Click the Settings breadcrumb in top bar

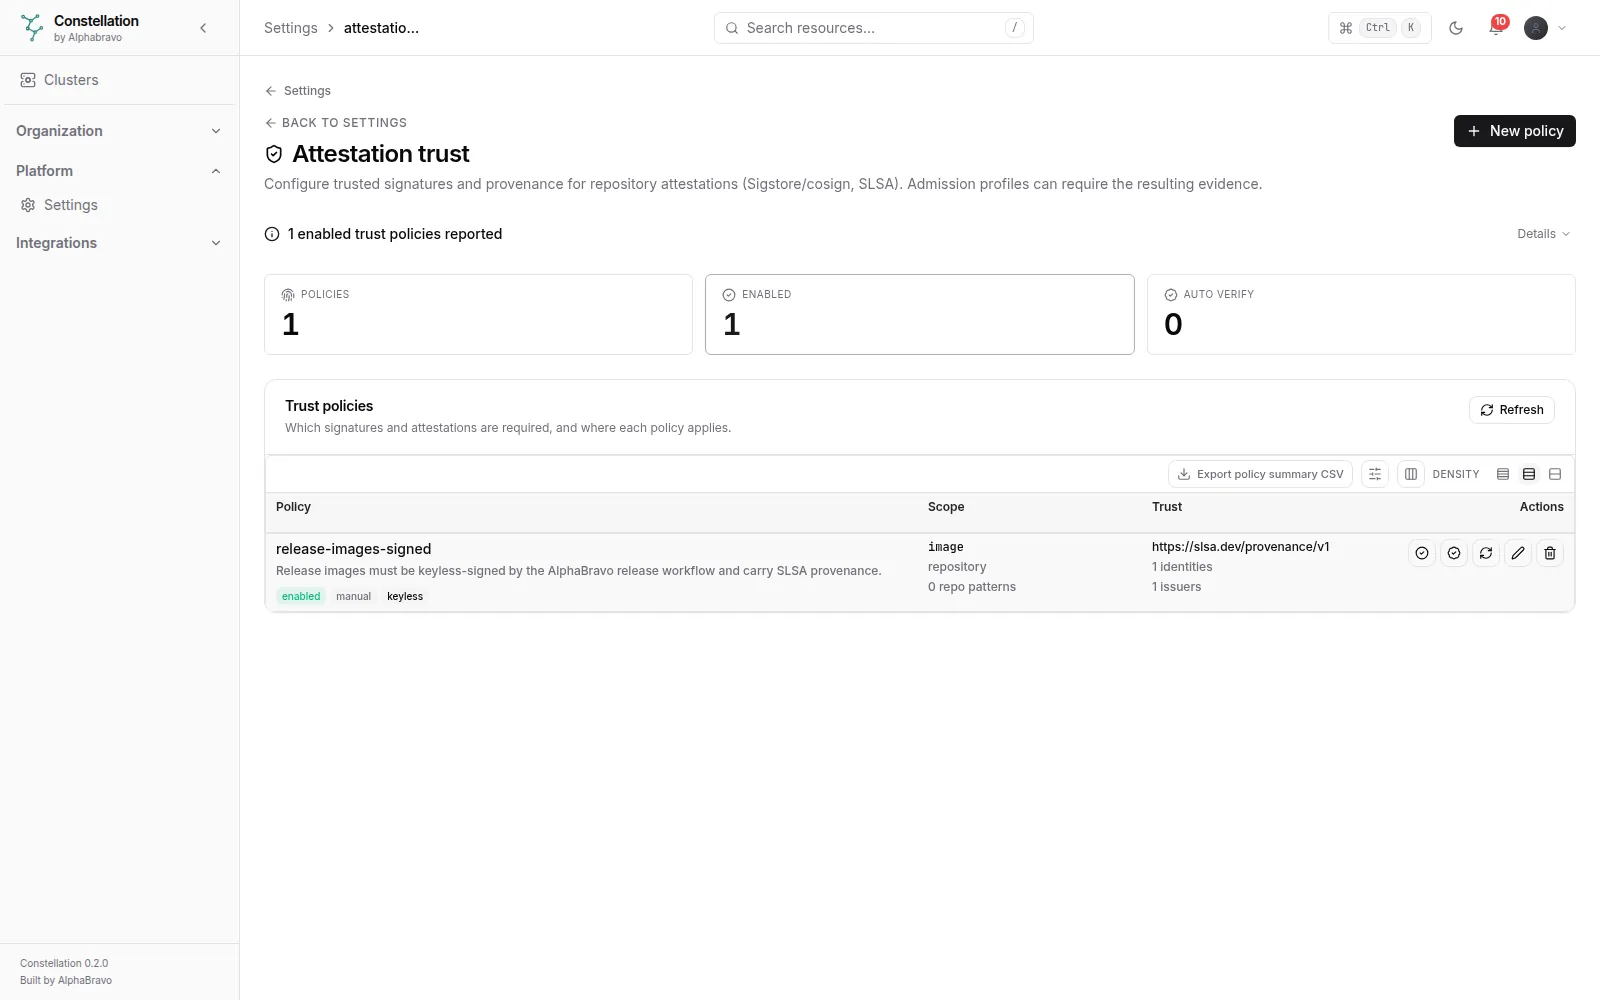(x=290, y=28)
